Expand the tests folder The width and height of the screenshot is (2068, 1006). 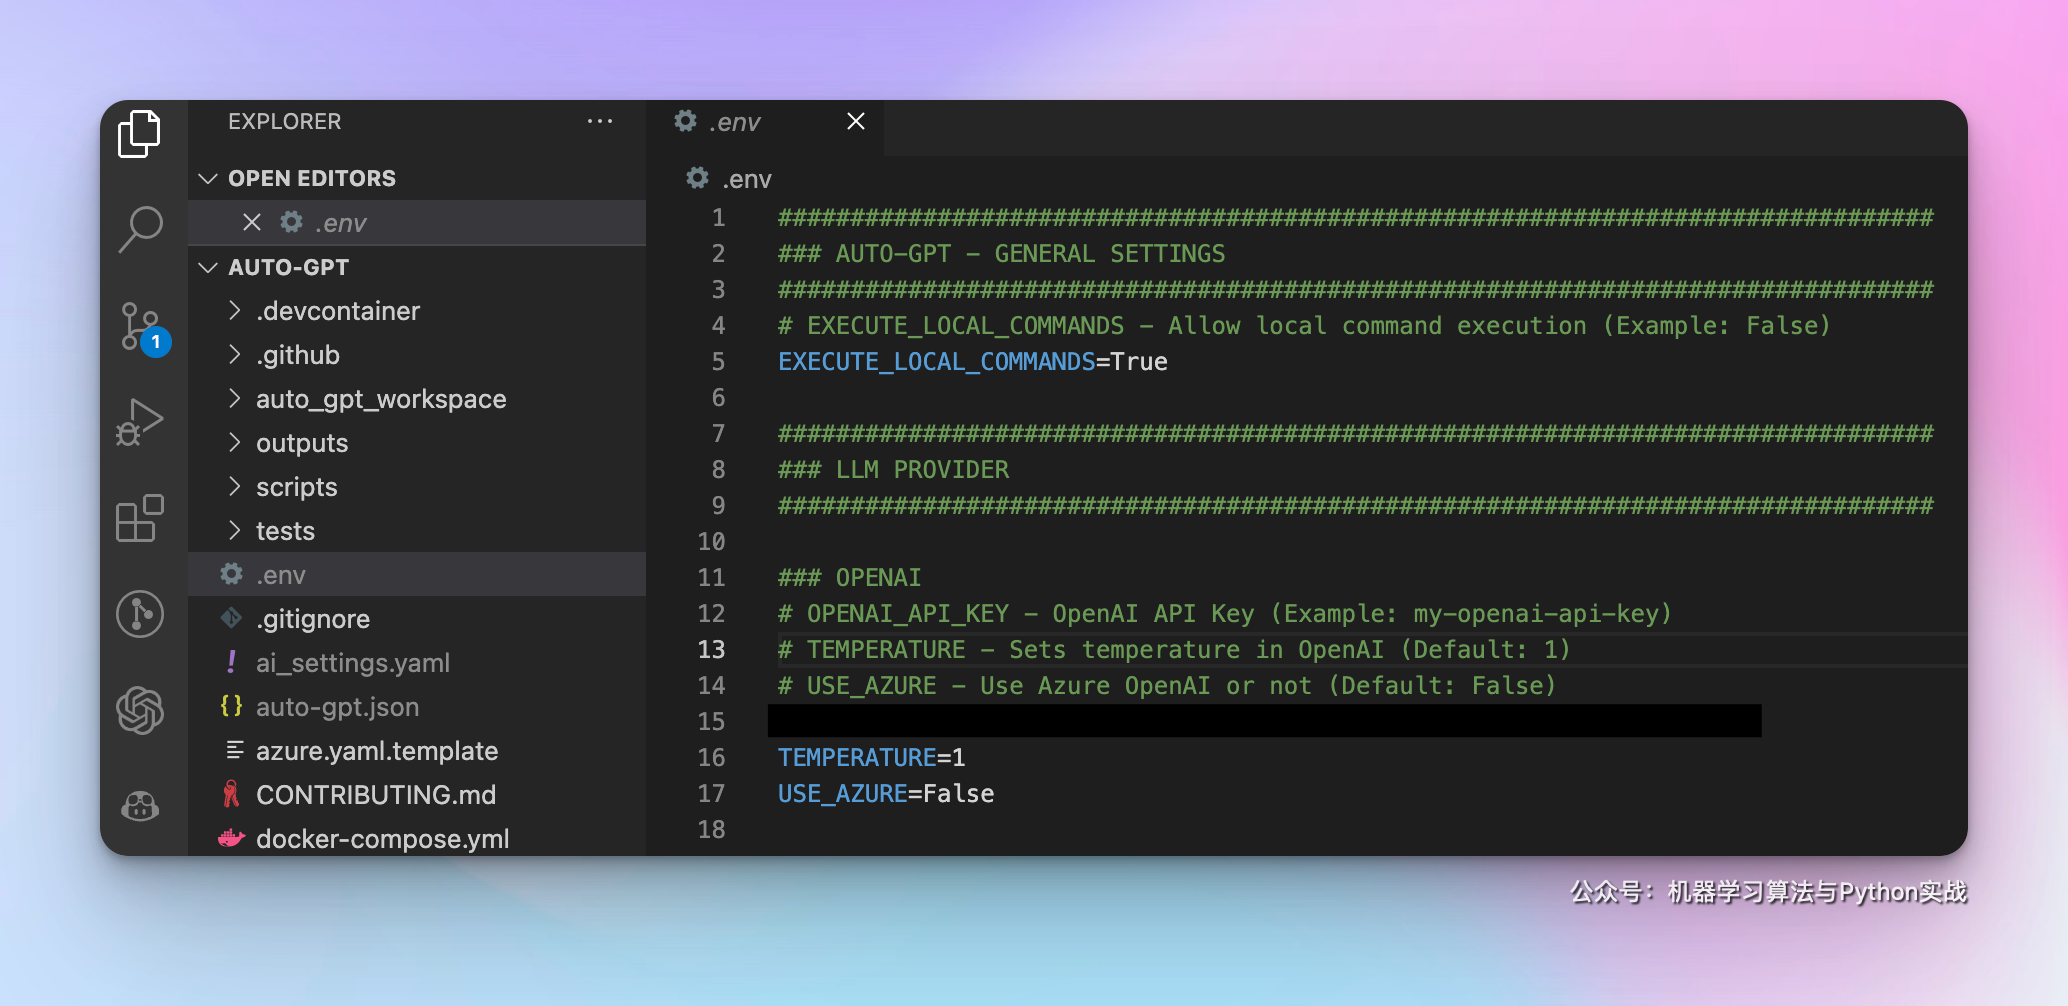(234, 530)
